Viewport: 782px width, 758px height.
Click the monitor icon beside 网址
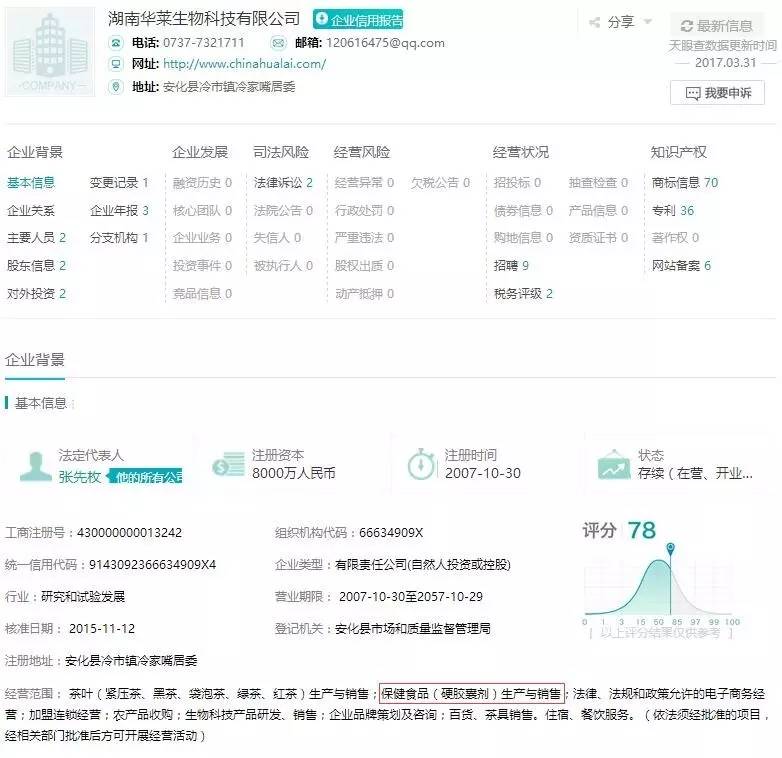116,64
